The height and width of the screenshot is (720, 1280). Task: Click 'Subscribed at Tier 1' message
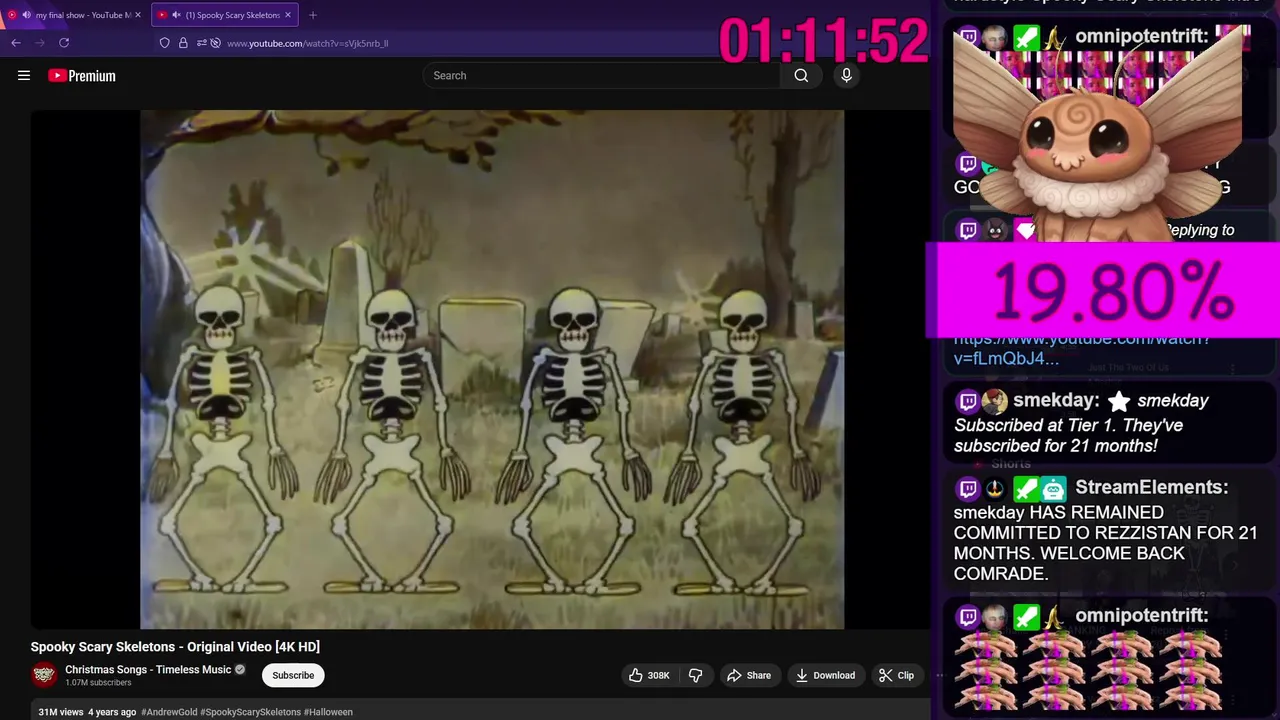point(1068,436)
